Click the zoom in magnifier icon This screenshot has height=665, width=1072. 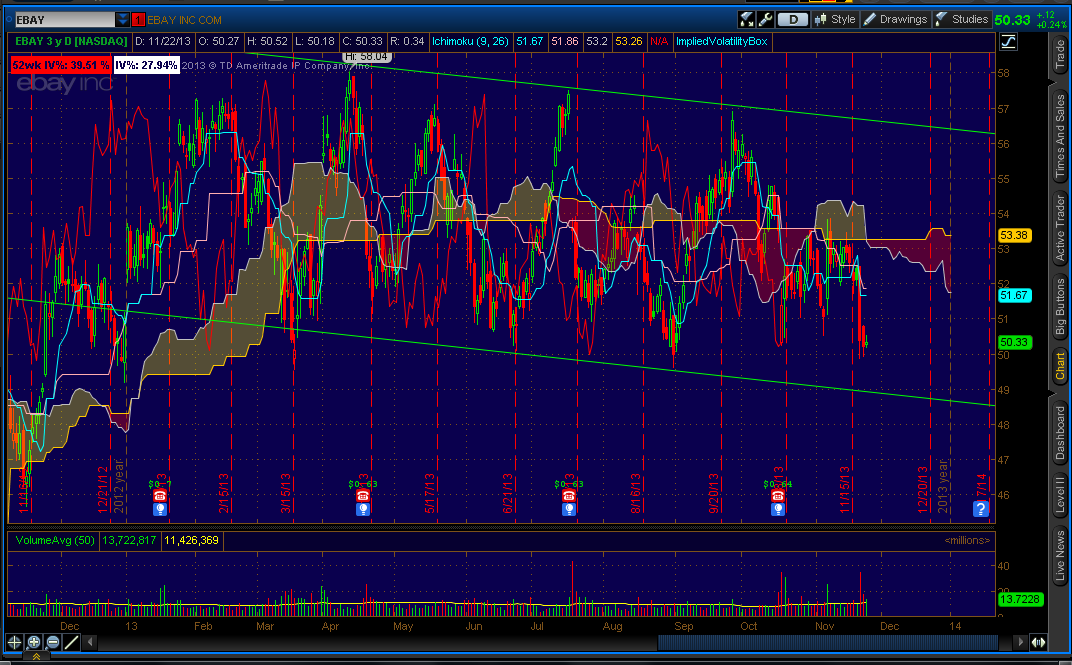[34, 642]
